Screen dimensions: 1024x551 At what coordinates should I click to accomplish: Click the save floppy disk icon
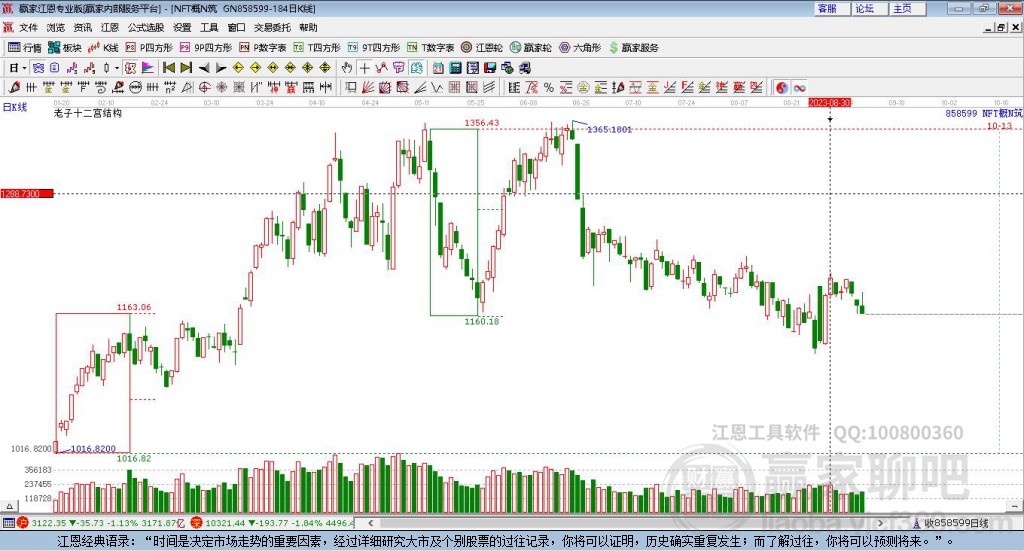coord(490,68)
